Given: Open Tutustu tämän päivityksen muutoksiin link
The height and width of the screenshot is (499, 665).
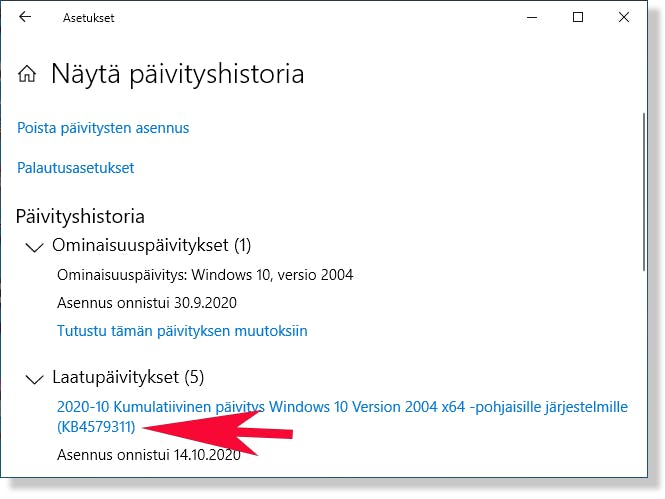Looking at the screenshot, I should pyautogui.click(x=182, y=331).
